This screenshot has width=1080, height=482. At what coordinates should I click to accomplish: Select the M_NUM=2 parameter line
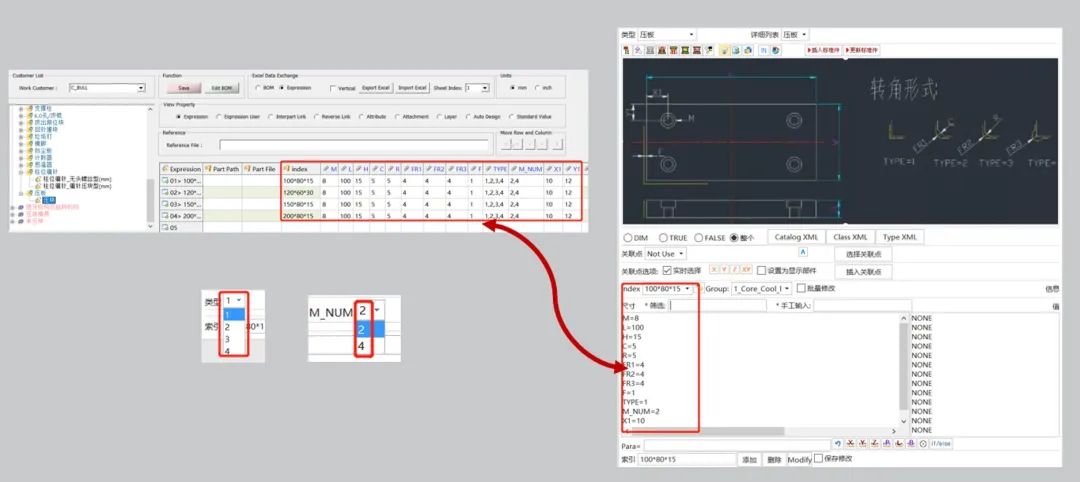641,411
